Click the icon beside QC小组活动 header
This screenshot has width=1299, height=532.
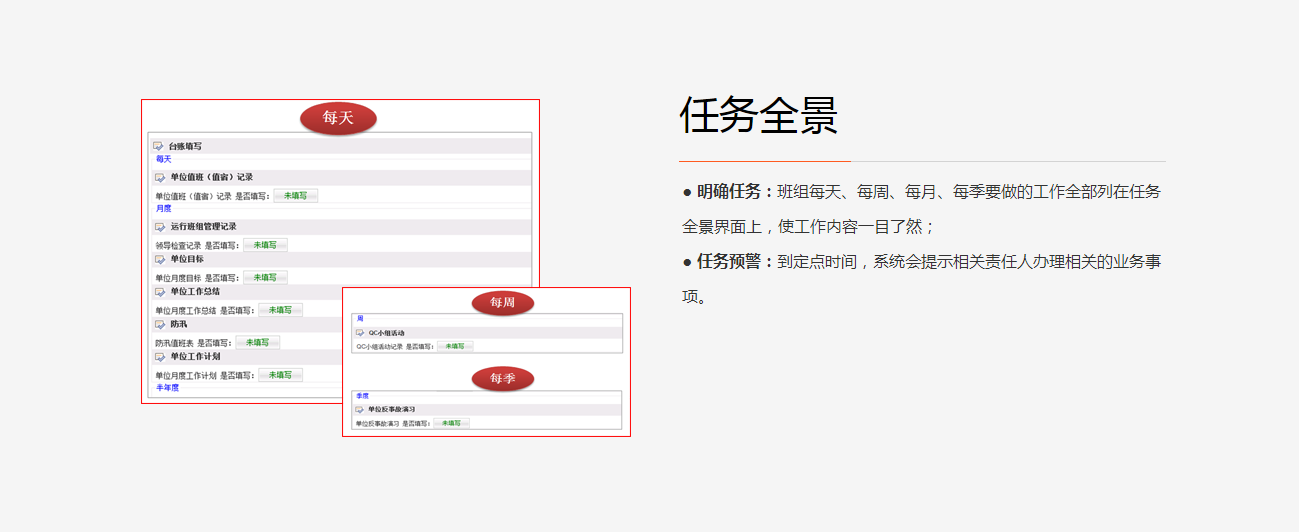pos(360,333)
